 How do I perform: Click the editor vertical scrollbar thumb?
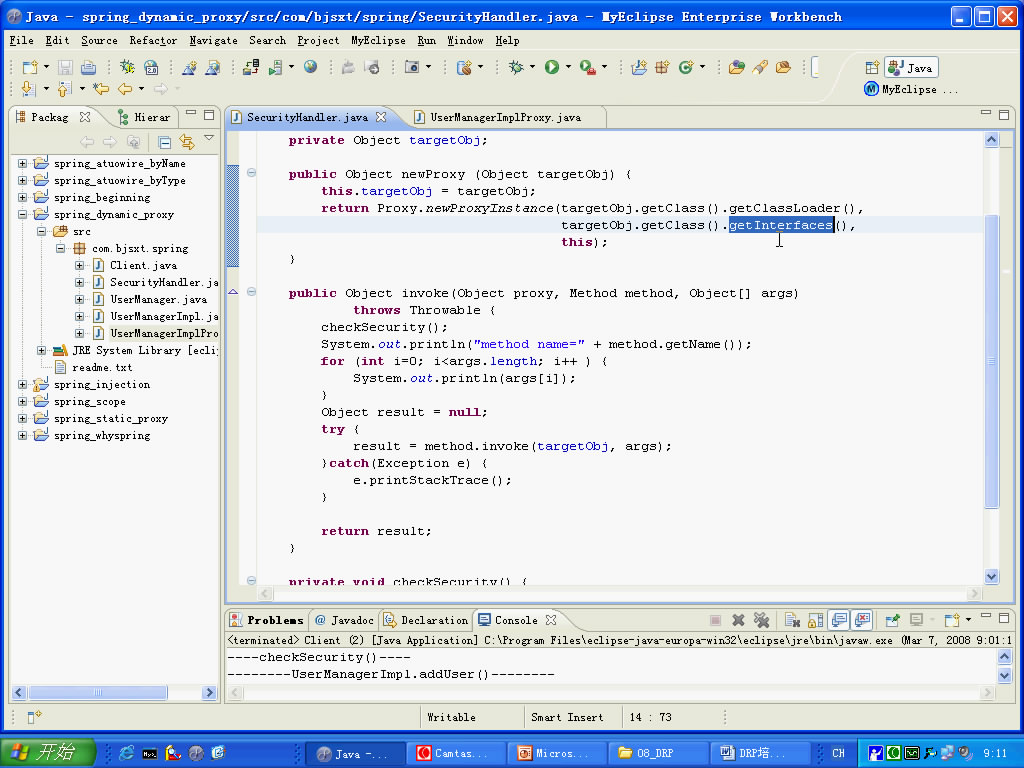coord(992,360)
